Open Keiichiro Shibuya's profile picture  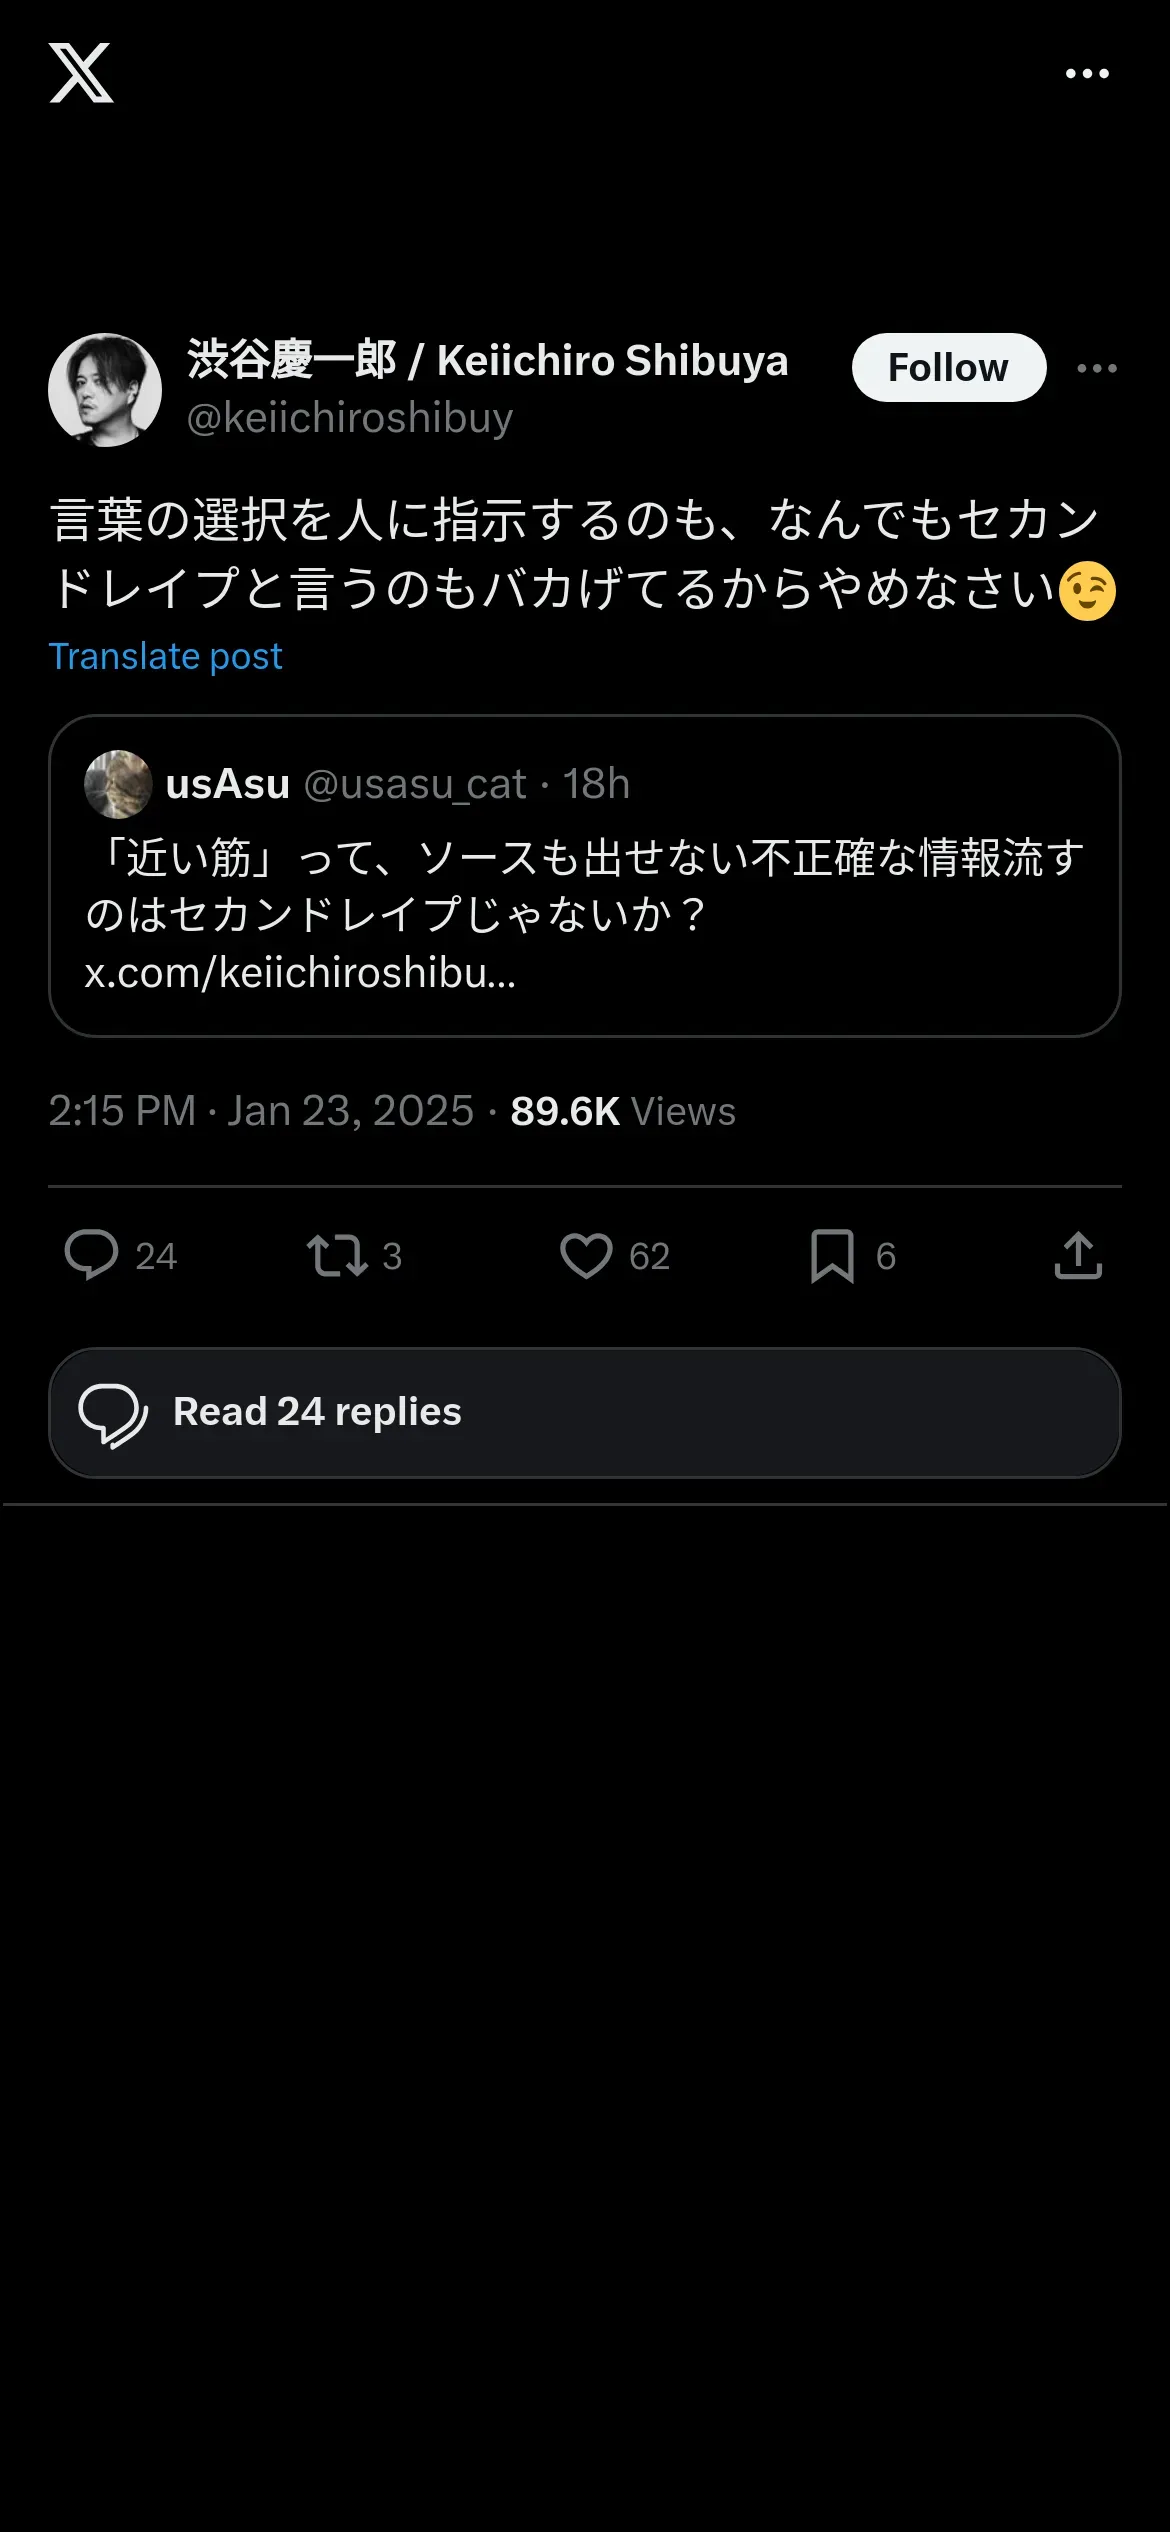point(105,390)
